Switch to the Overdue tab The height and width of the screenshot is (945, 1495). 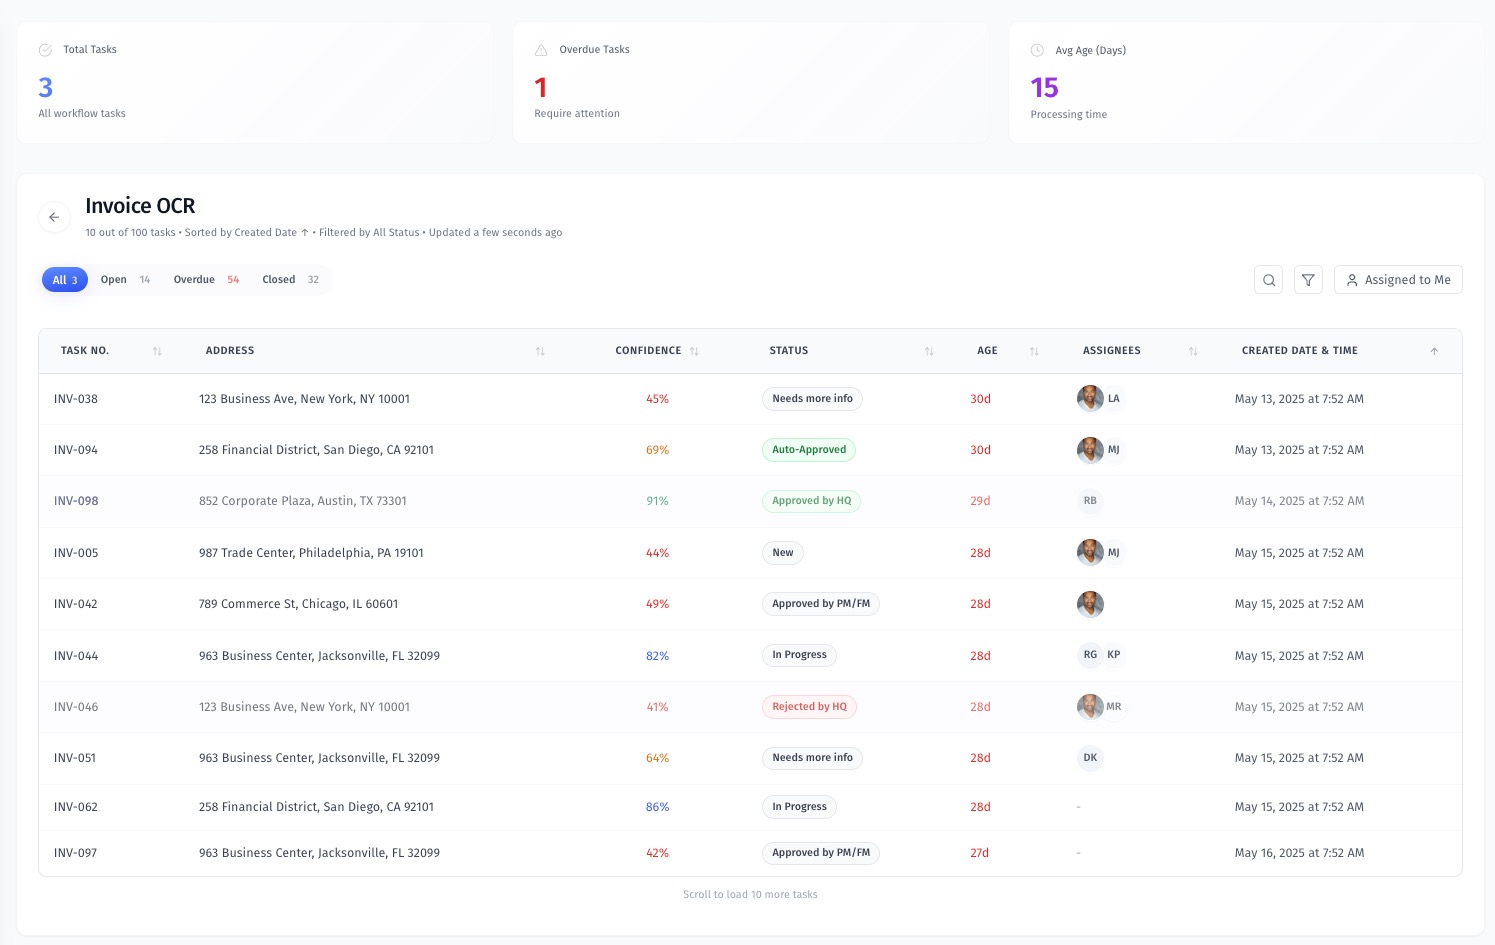point(206,280)
